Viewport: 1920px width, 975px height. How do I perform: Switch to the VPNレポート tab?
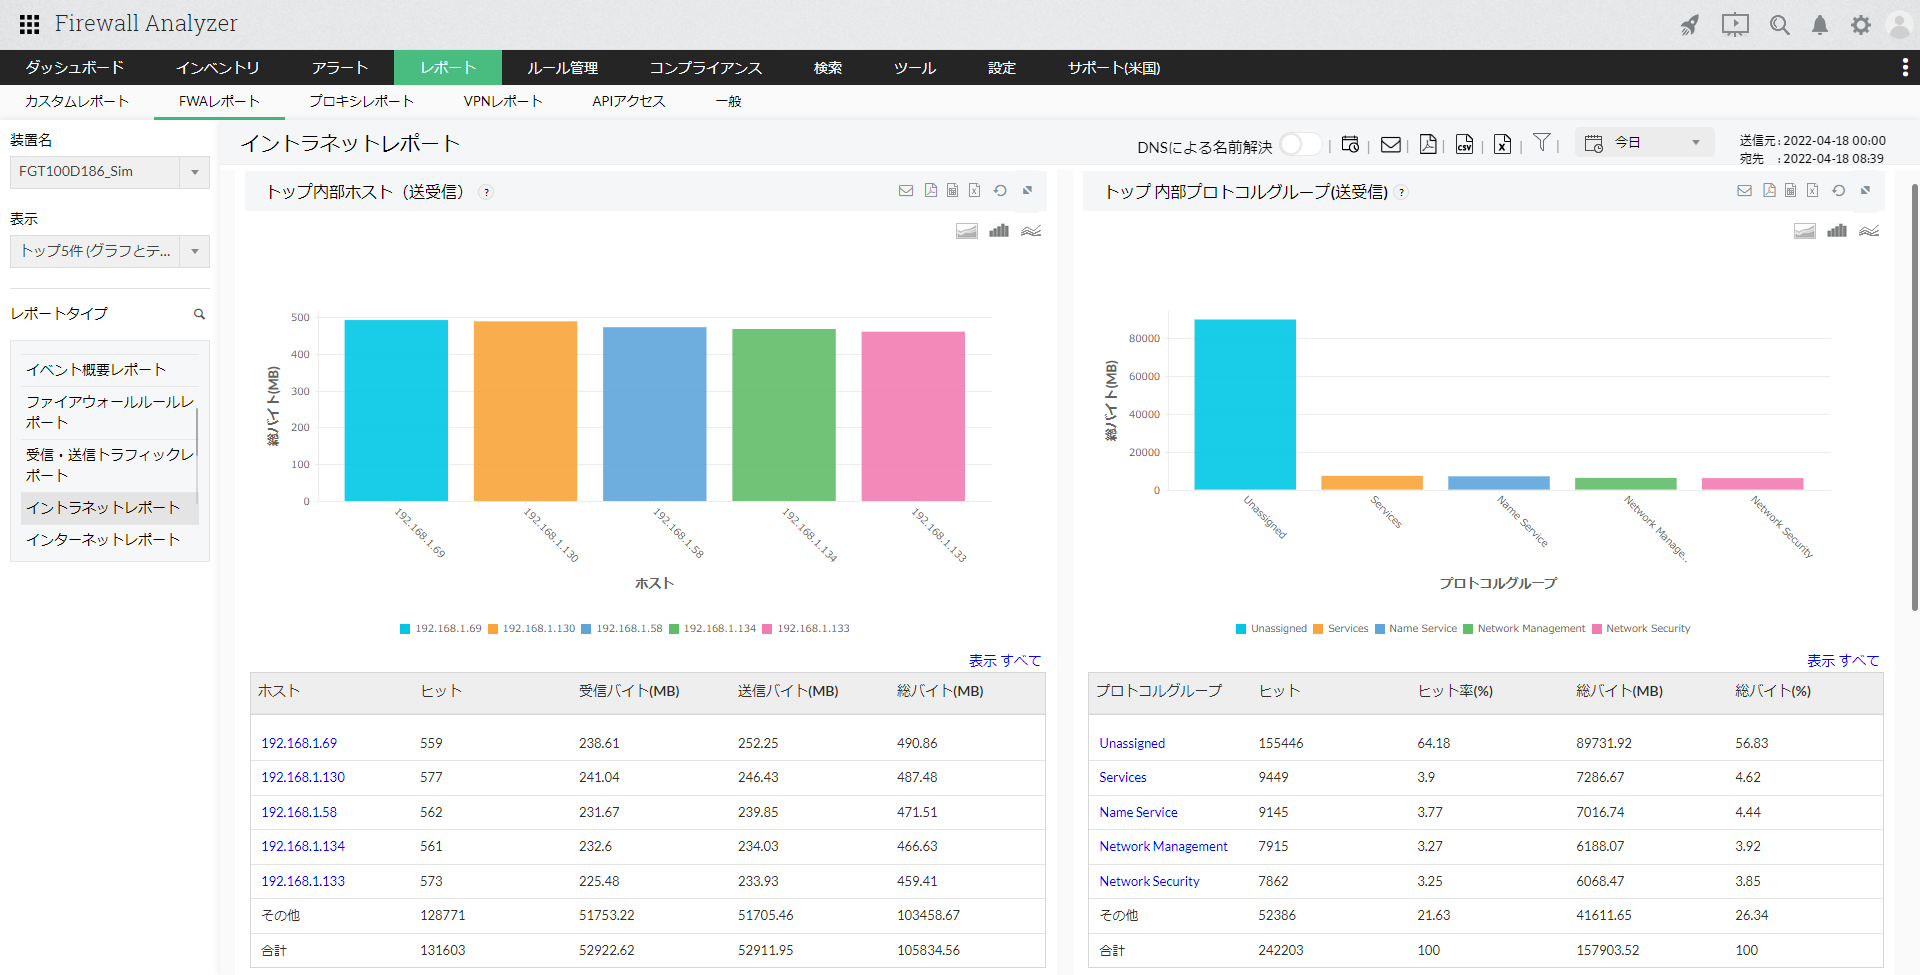tap(502, 101)
